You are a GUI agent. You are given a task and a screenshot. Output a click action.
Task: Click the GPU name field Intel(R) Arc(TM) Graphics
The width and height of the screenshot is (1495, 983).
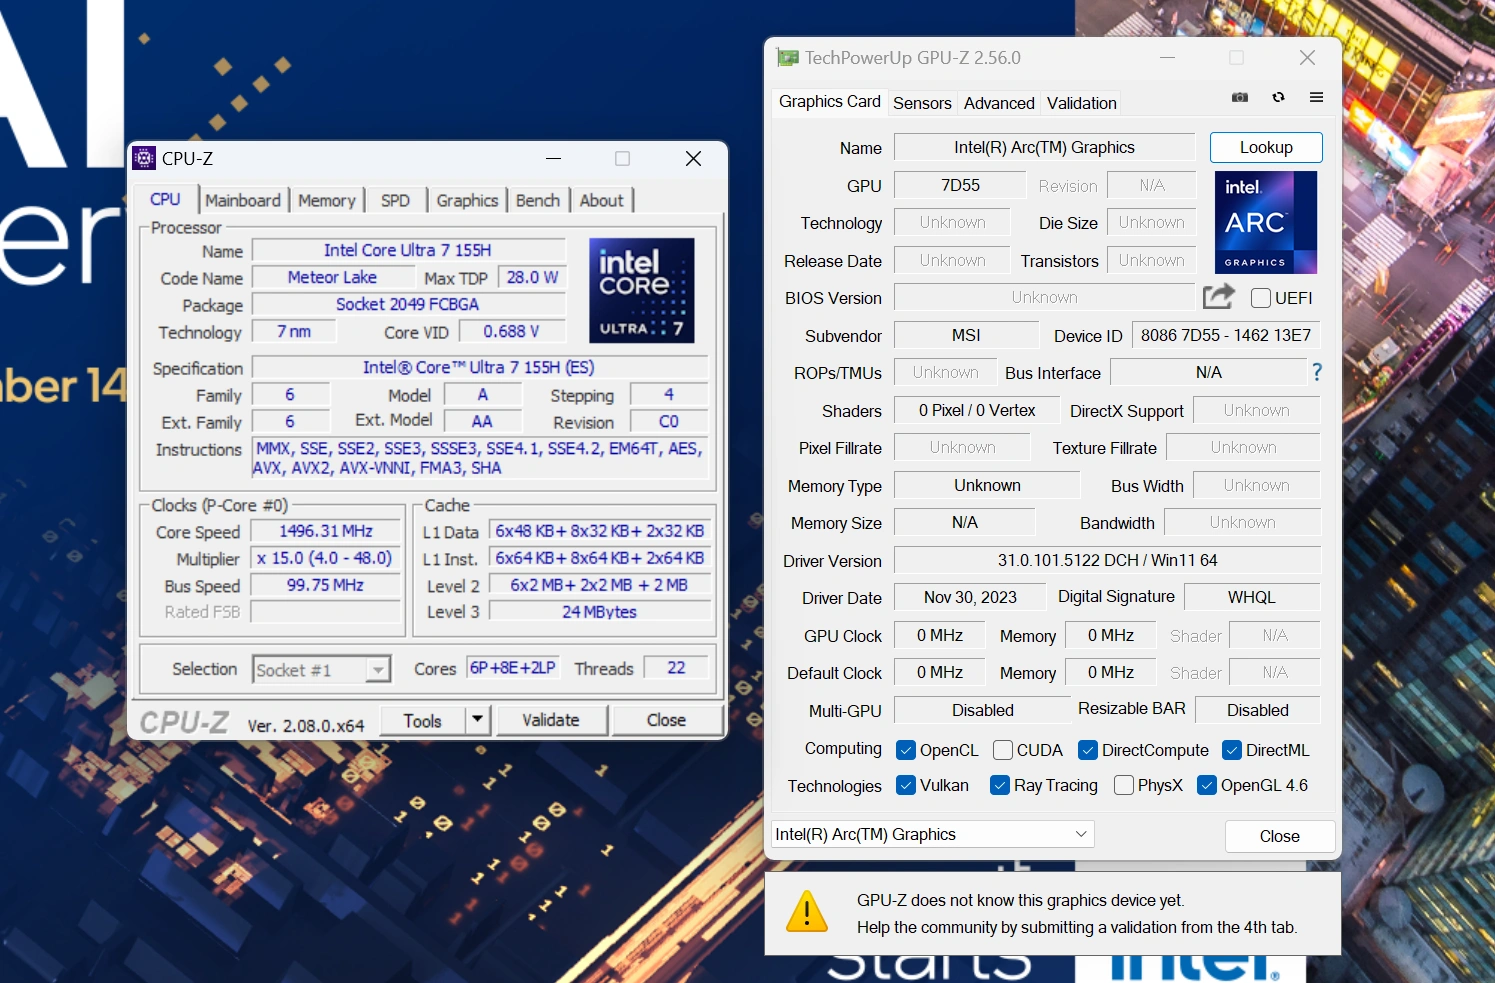click(x=1044, y=147)
